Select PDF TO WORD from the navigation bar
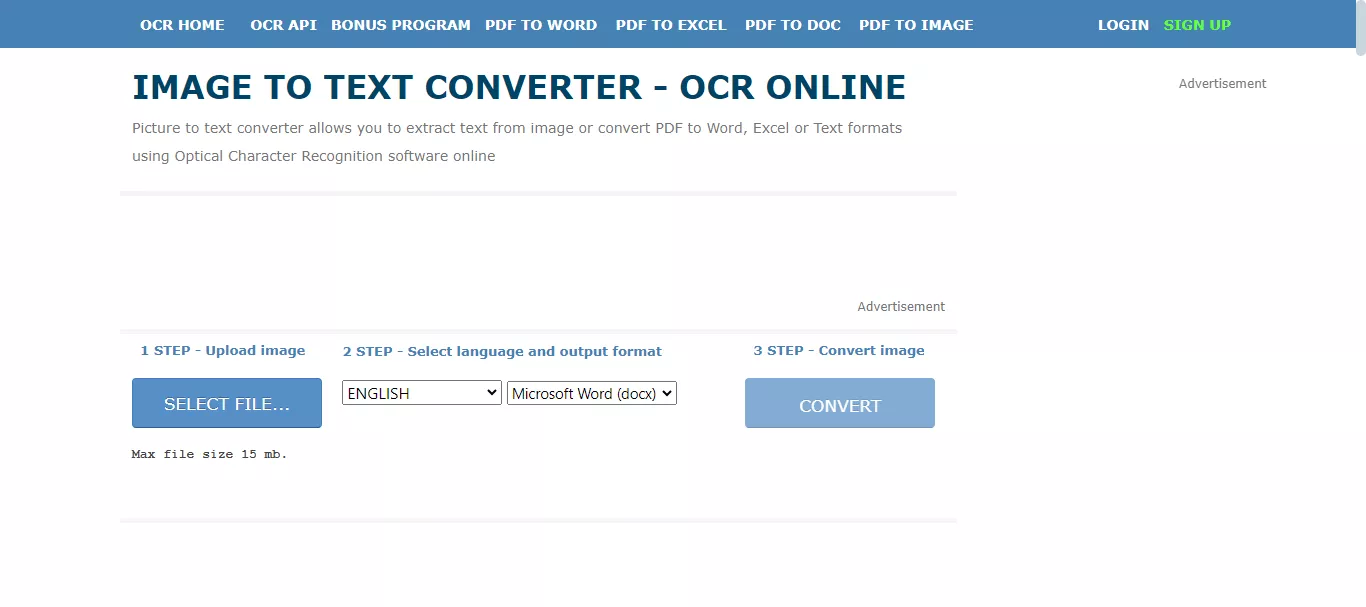The width and height of the screenshot is (1366, 607). point(541,25)
